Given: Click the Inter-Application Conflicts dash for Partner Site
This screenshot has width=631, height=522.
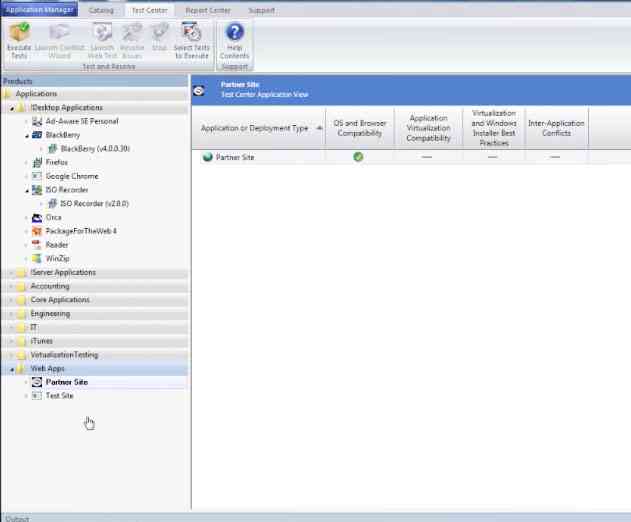Looking at the screenshot, I should (x=555, y=157).
